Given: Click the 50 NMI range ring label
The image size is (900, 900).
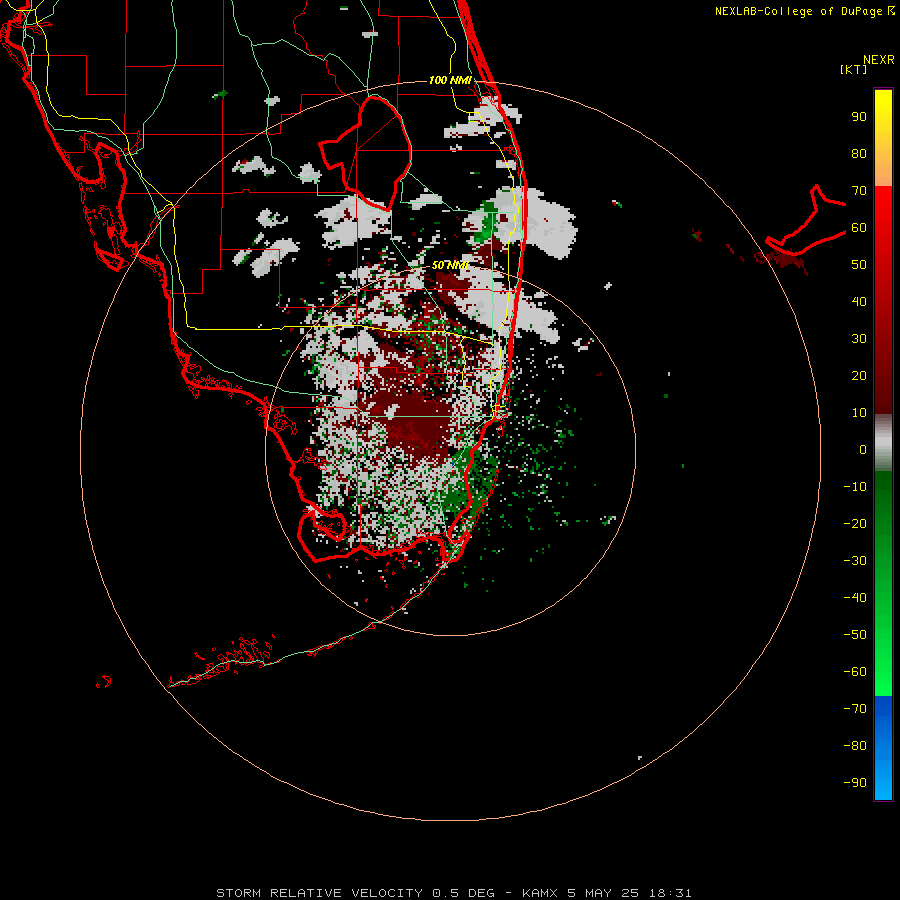Looking at the screenshot, I should click(x=450, y=265).
